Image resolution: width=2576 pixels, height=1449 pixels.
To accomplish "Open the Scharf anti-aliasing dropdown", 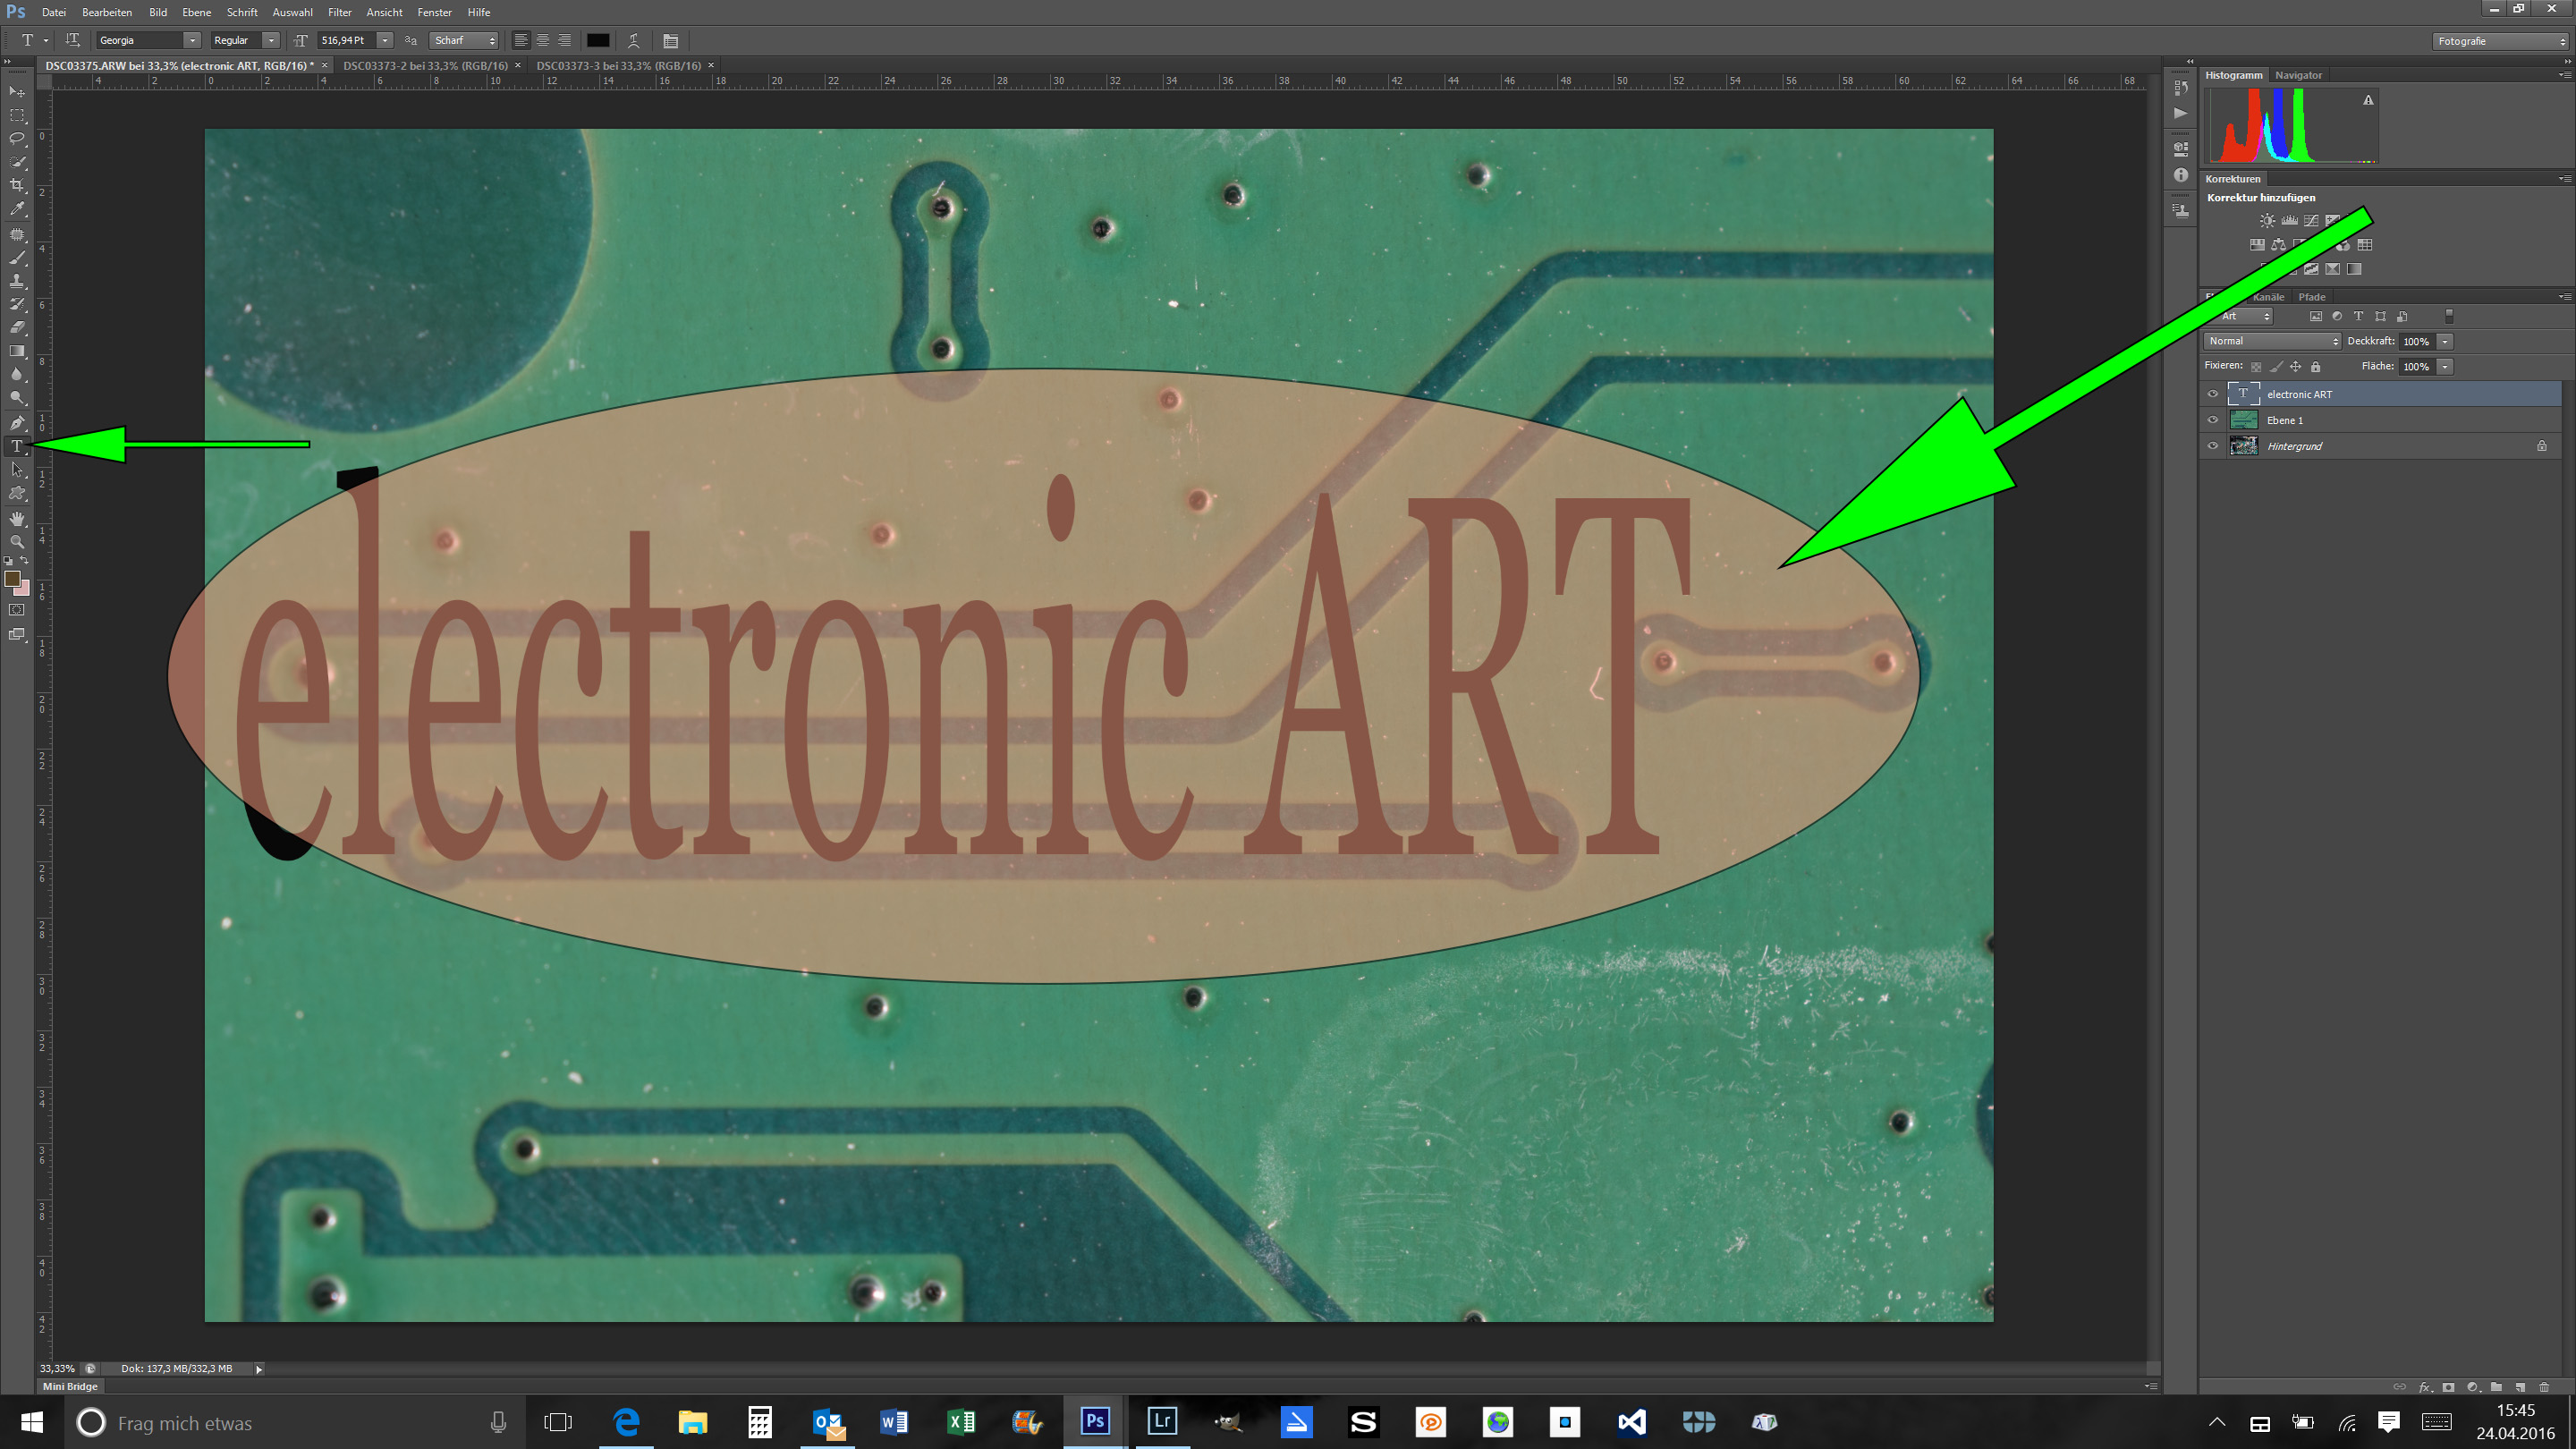I will (x=464, y=41).
